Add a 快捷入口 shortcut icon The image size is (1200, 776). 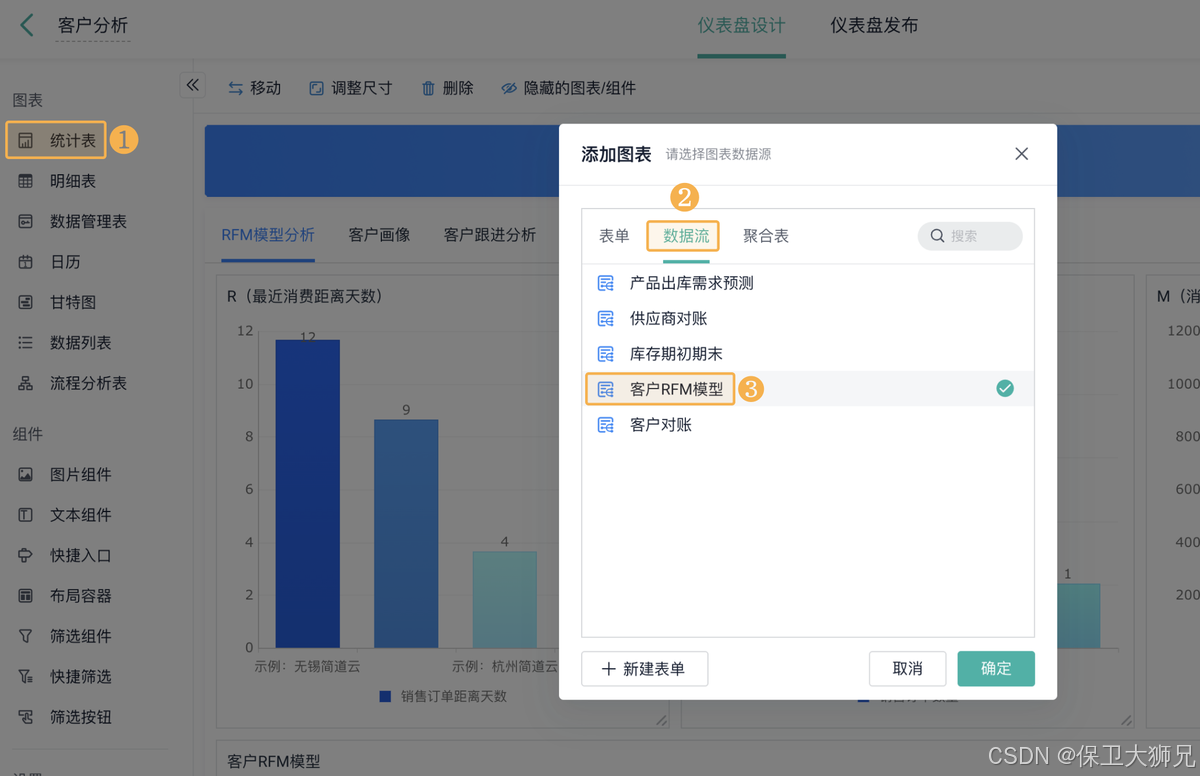(x=26, y=555)
